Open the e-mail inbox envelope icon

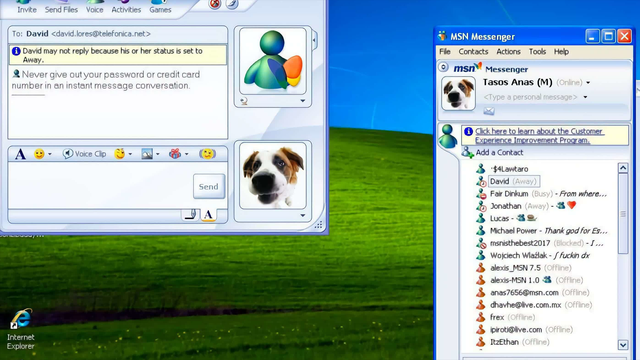click(489, 111)
